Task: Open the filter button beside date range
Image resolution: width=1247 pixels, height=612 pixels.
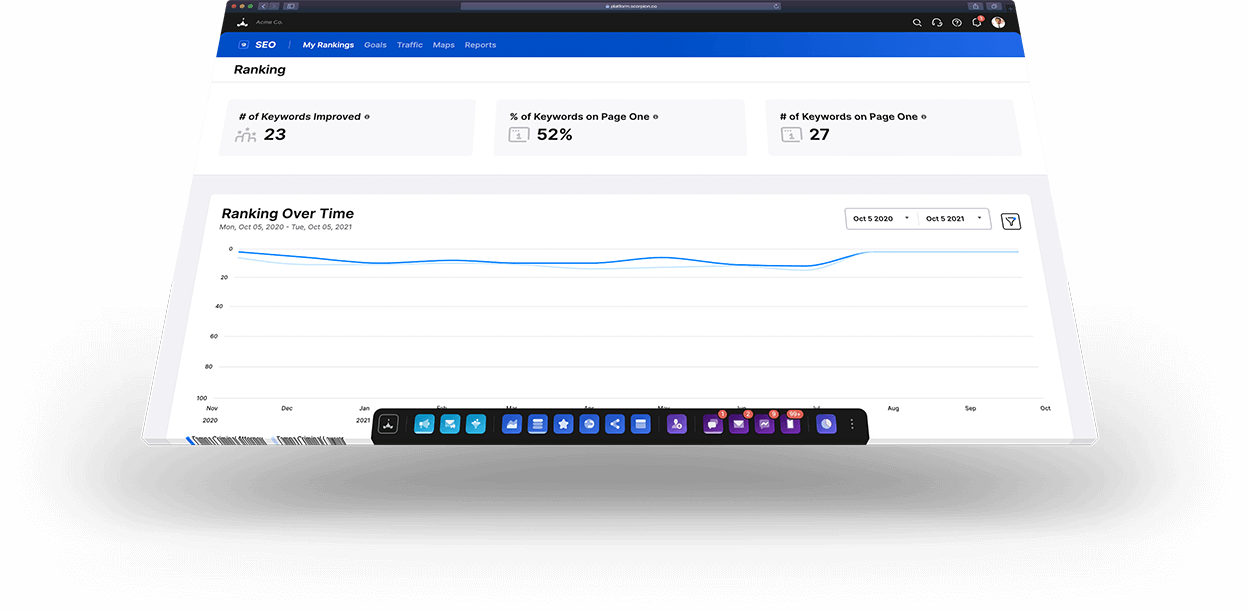Action: click(1010, 221)
